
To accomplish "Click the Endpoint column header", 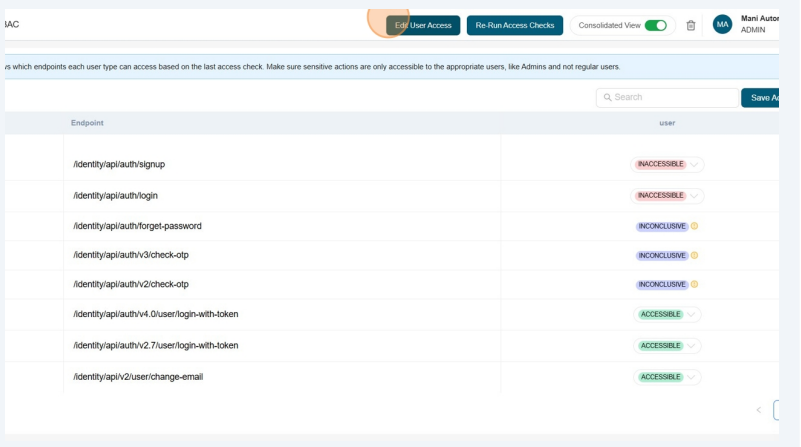I will click(x=87, y=123).
